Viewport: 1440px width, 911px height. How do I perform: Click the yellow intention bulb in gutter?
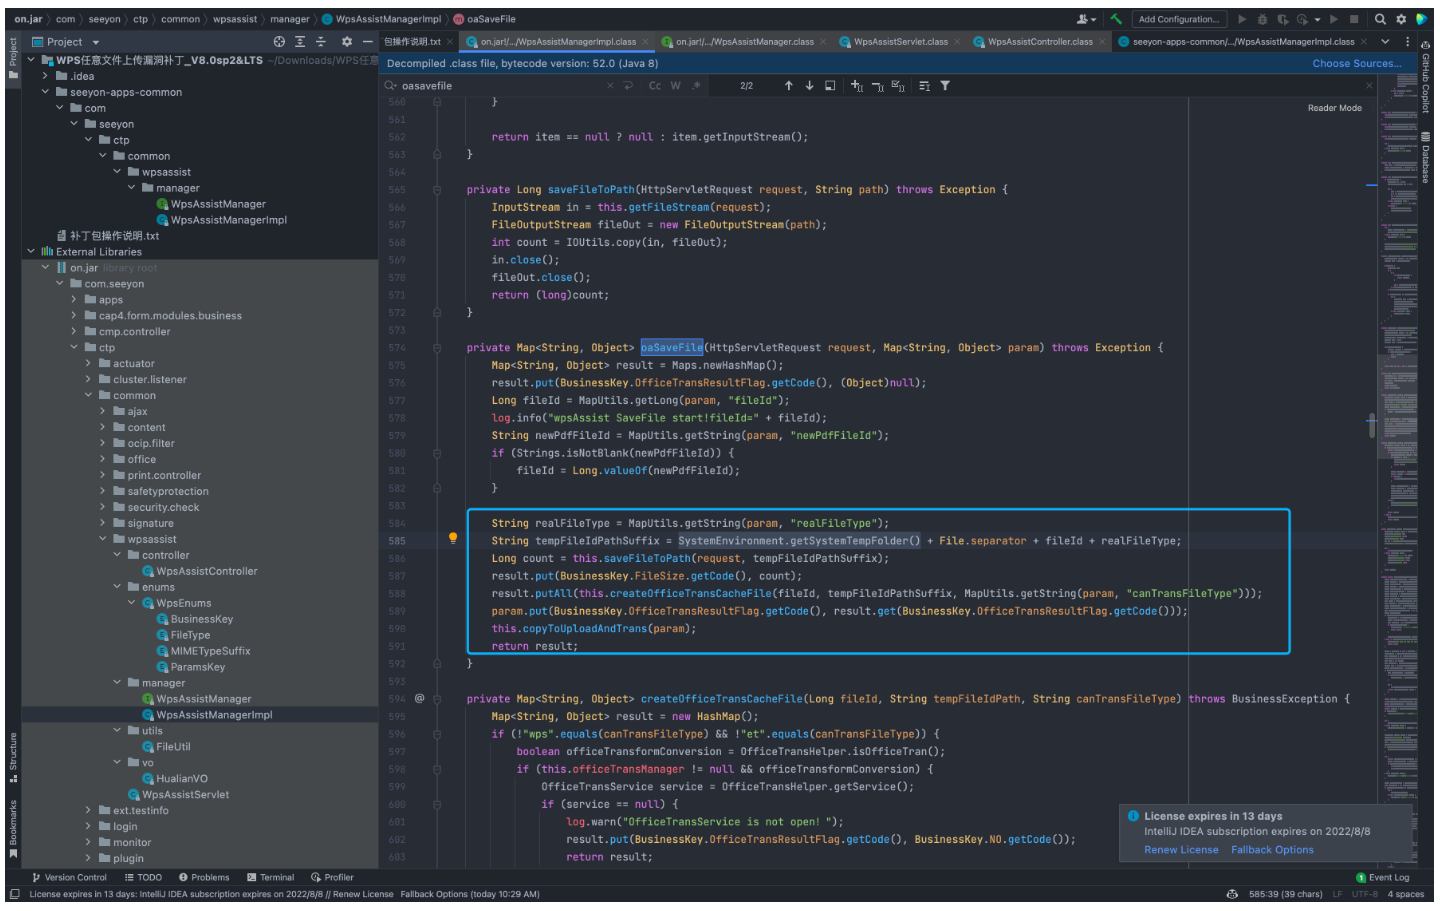click(453, 539)
